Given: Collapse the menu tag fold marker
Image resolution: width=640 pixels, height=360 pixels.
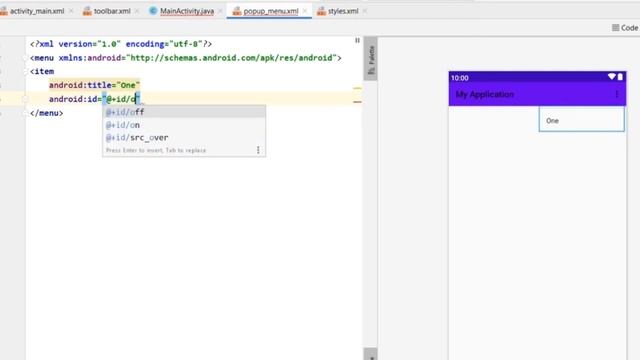Looking at the screenshot, I should (x=25, y=58).
